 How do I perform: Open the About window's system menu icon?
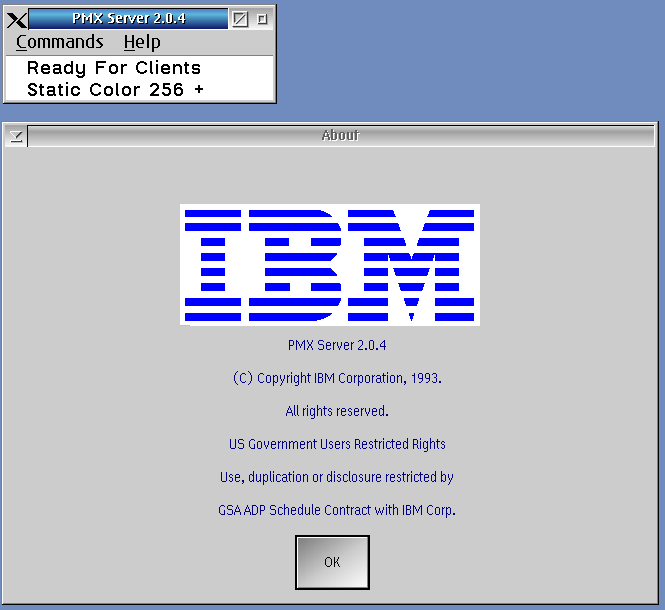[16, 136]
